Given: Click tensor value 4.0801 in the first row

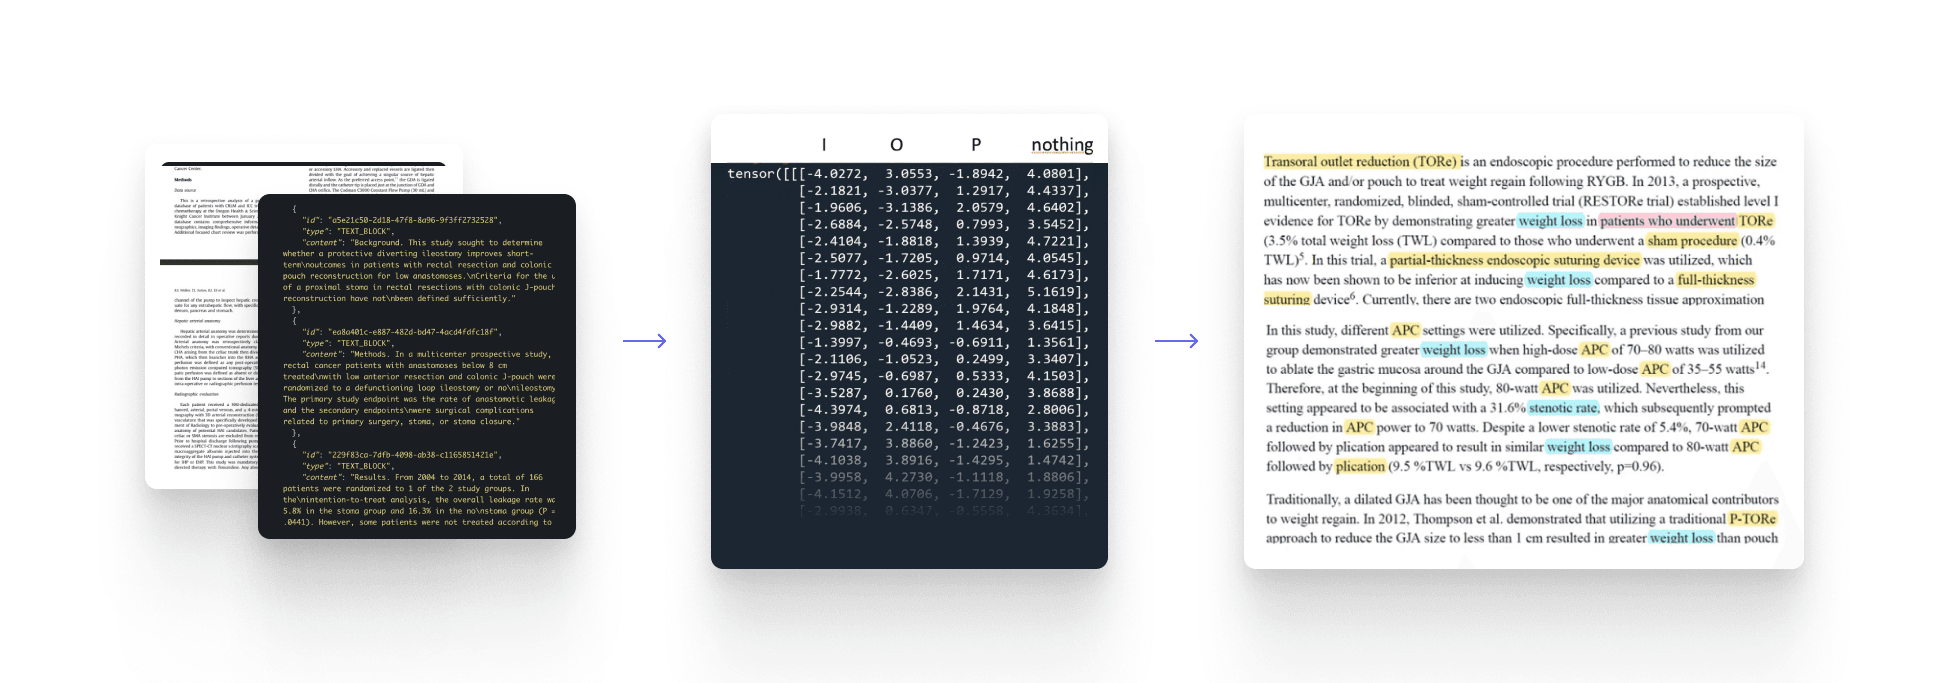Looking at the screenshot, I should (1054, 174).
